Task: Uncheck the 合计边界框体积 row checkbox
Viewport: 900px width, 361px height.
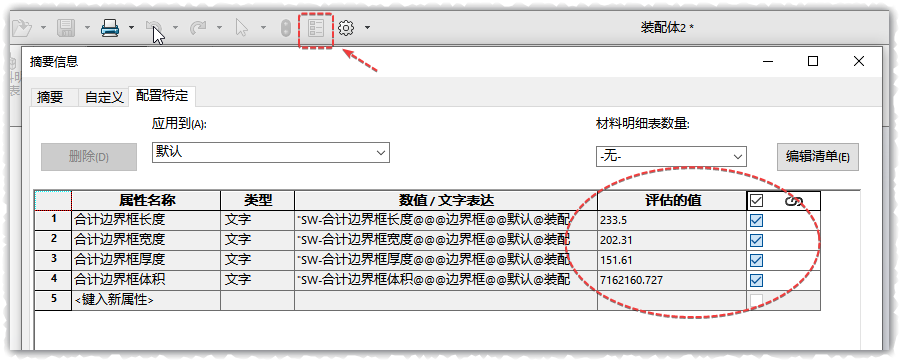Action: pos(757,280)
